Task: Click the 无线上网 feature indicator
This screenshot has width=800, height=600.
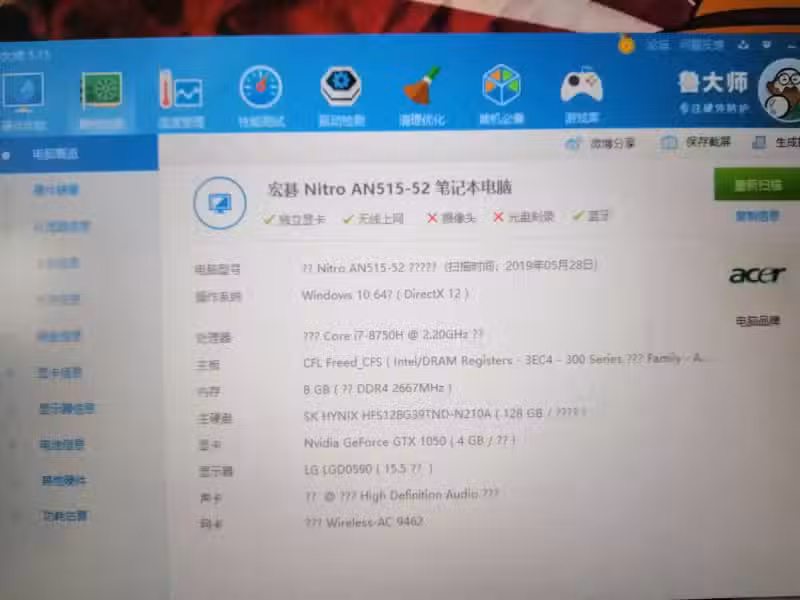Action: point(373,219)
